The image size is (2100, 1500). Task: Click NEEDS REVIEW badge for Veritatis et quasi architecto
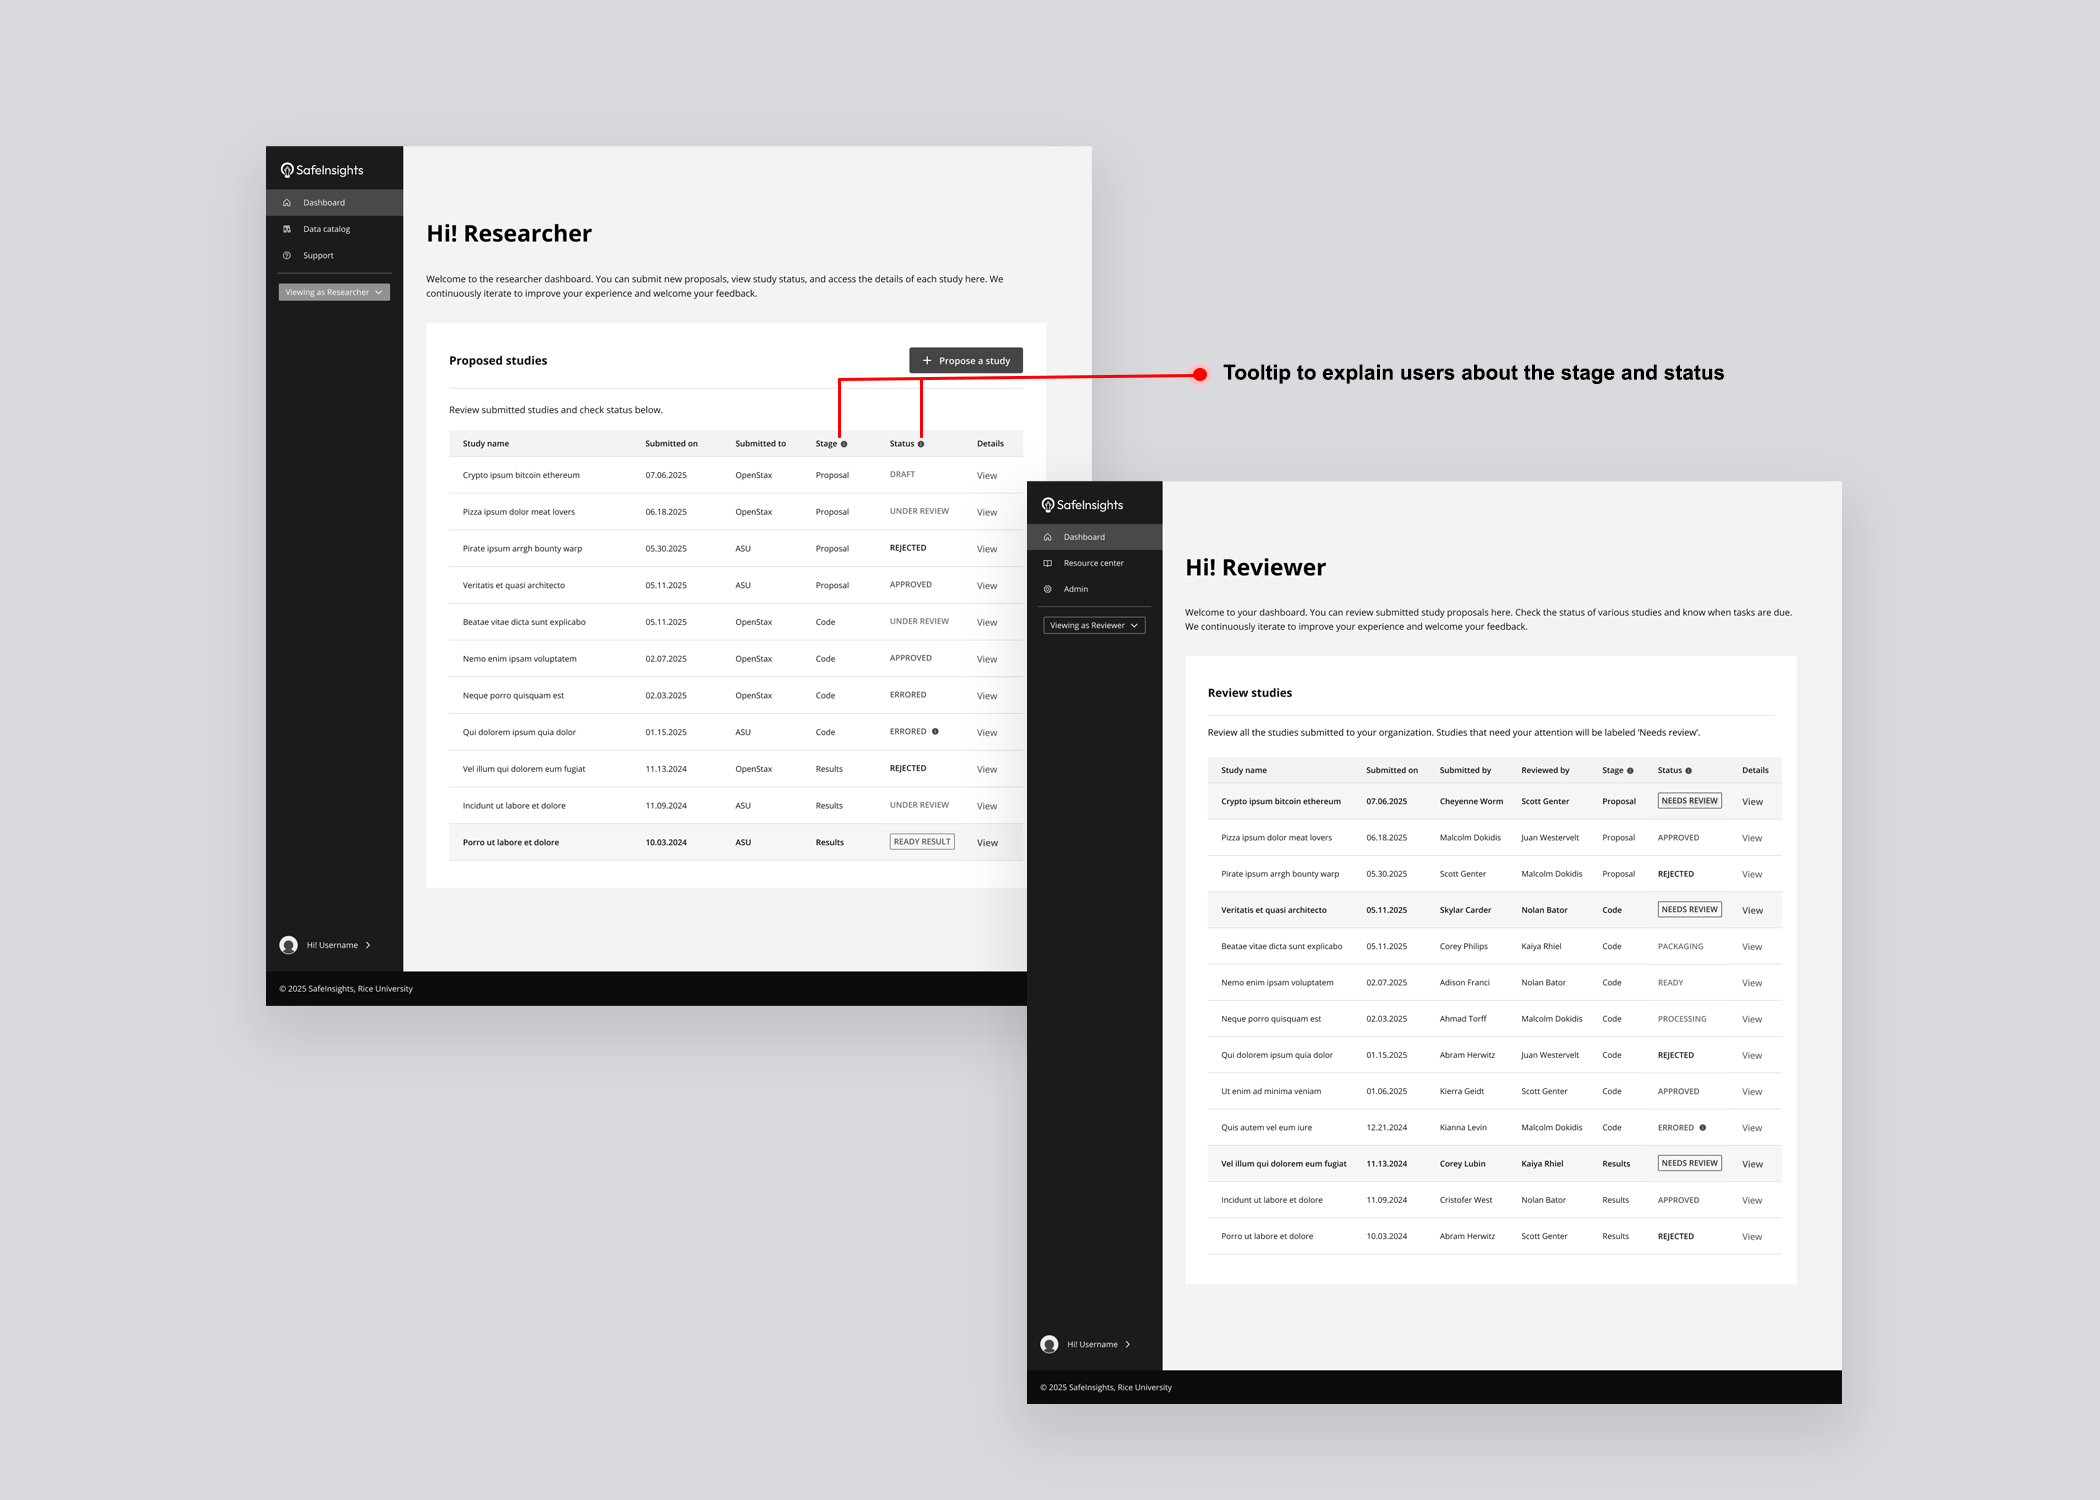click(1689, 910)
